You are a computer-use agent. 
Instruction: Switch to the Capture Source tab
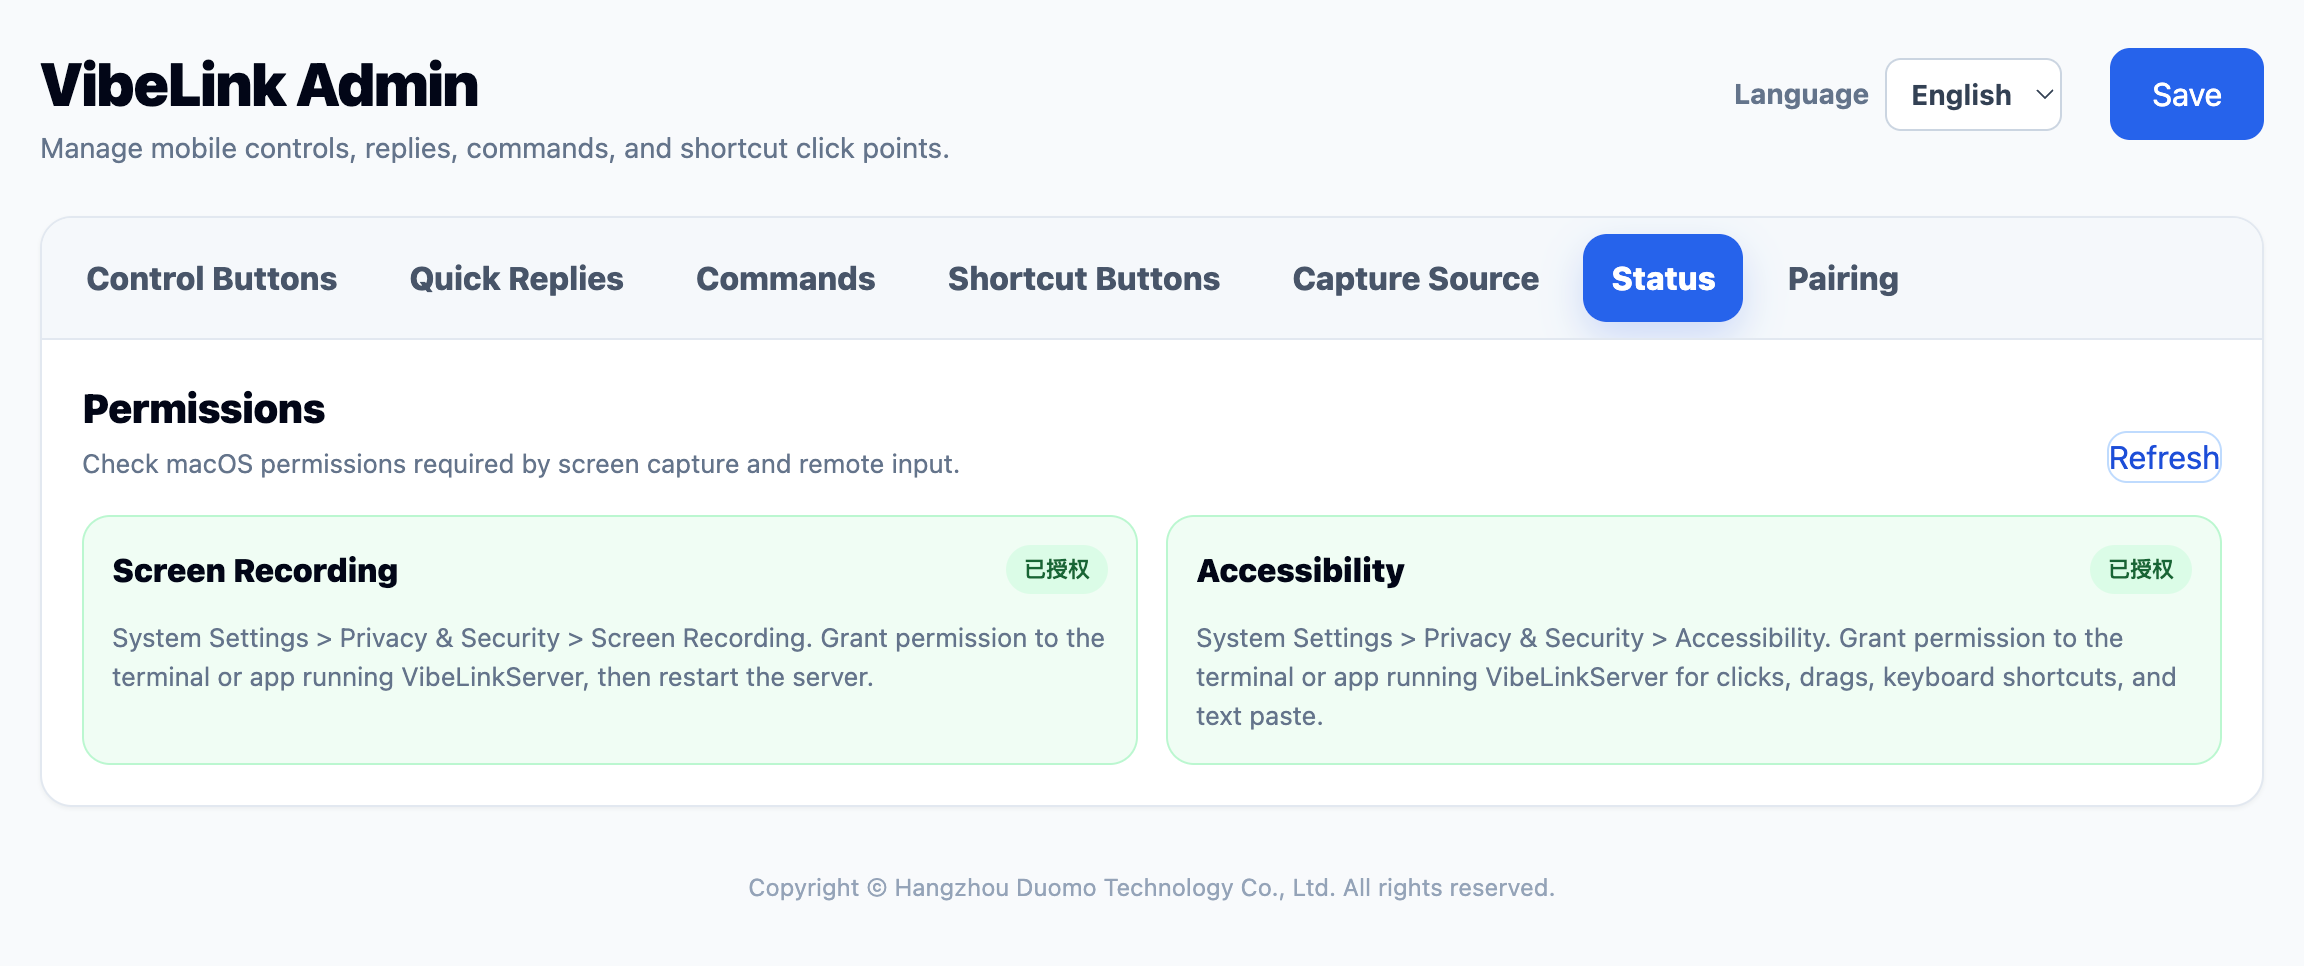click(x=1415, y=279)
